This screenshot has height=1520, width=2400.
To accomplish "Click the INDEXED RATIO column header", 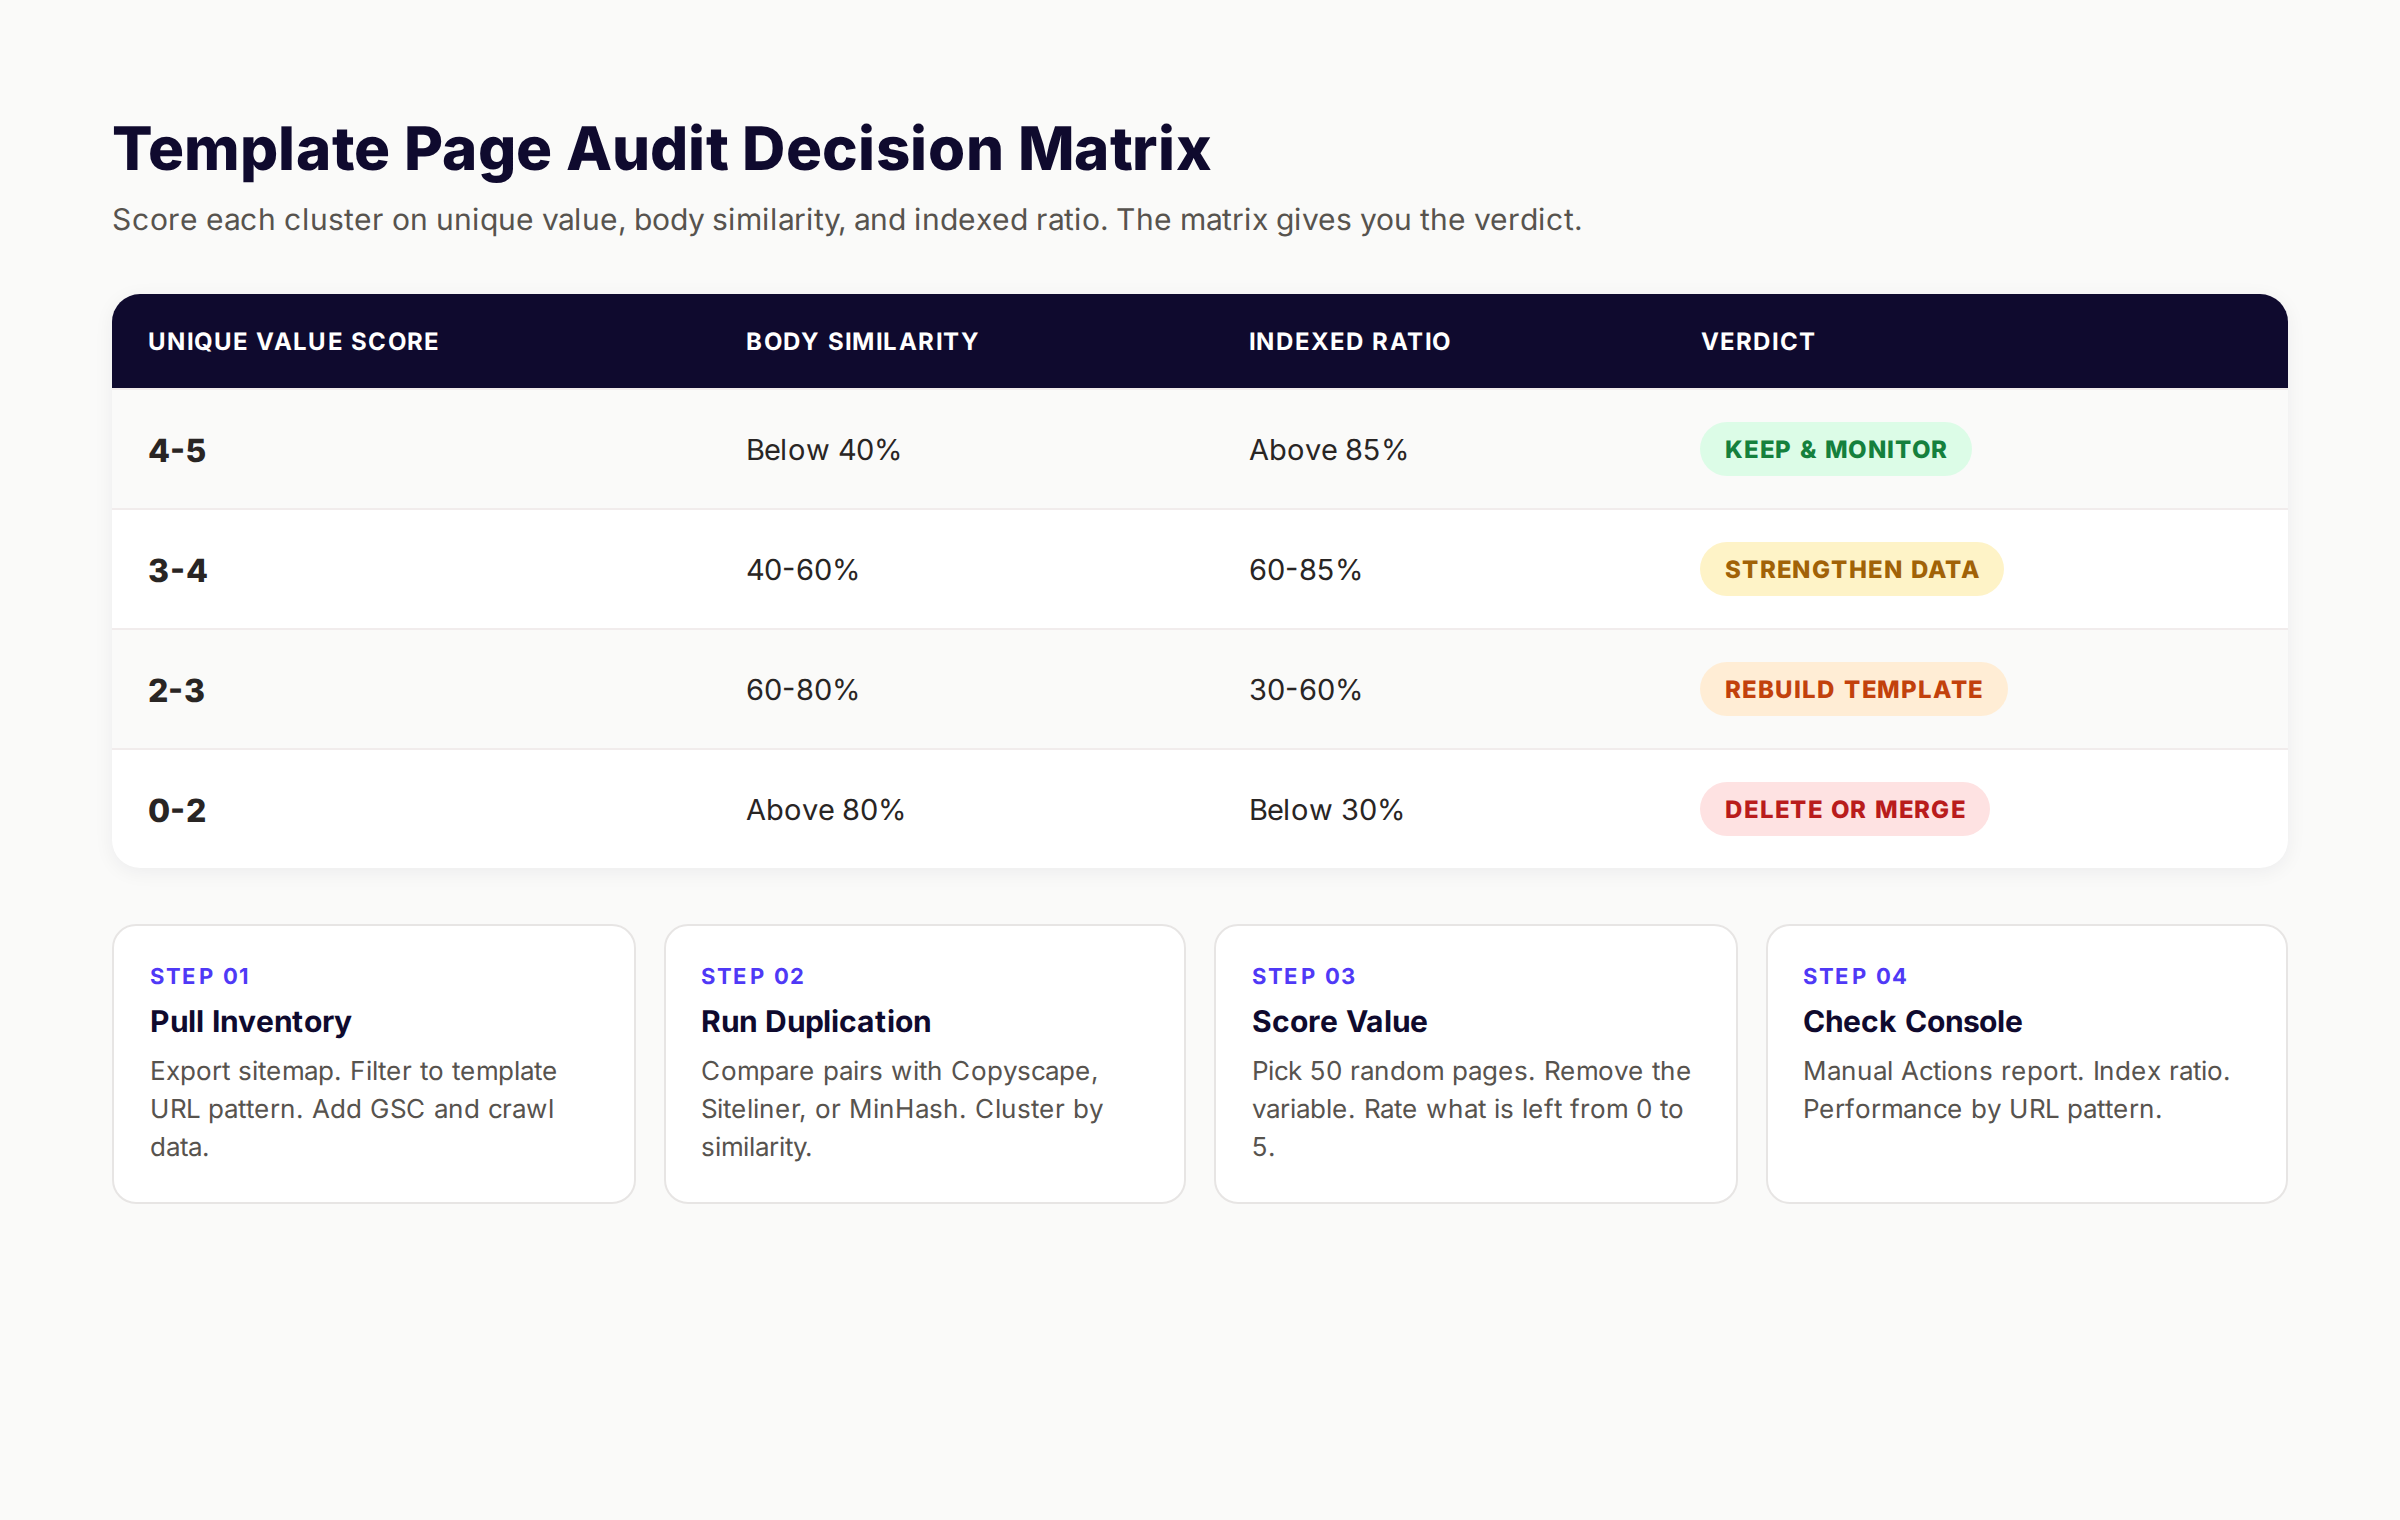I will point(1349,342).
